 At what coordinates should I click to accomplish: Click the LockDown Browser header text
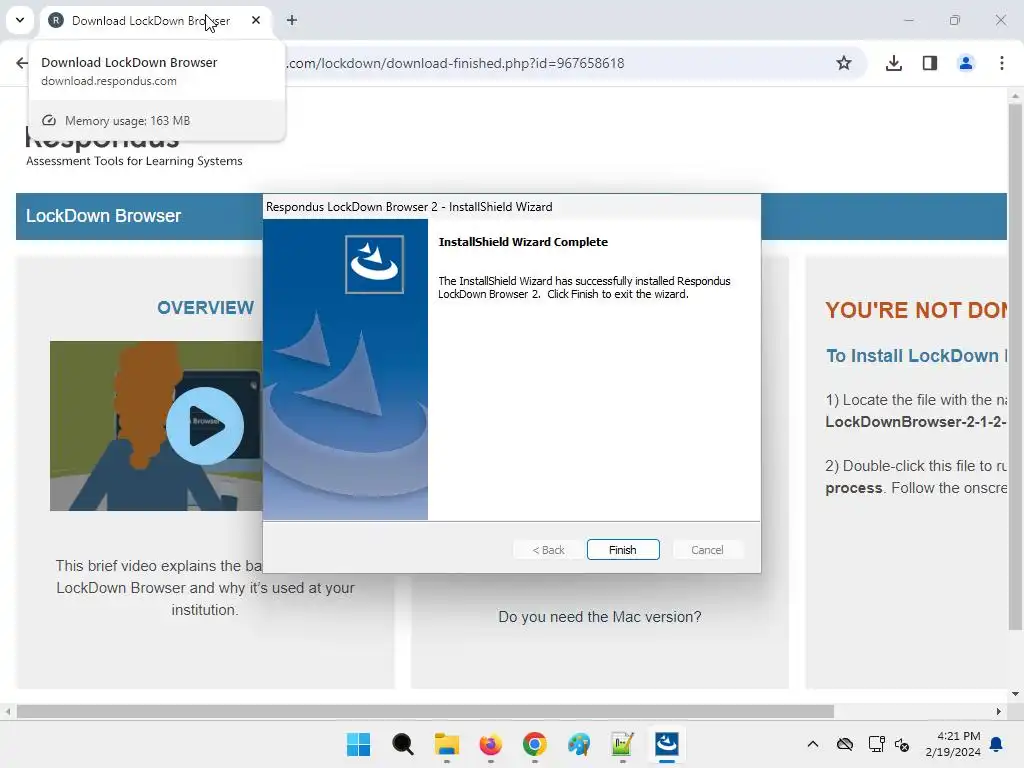point(103,216)
